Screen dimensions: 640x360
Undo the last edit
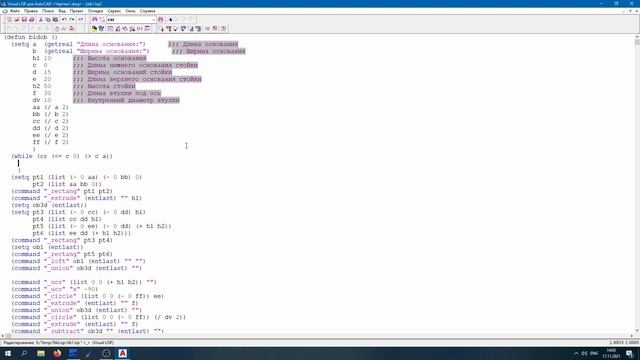coord(64,20)
